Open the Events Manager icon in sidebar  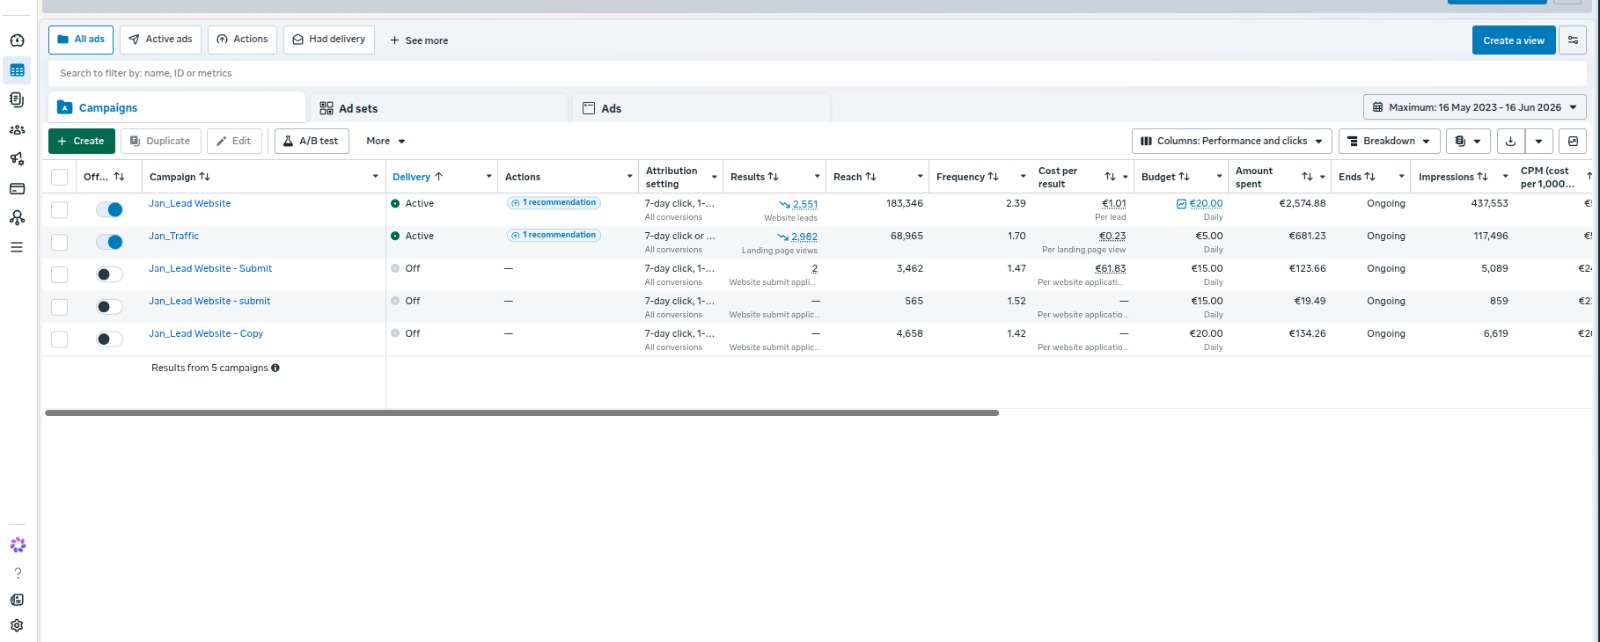point(17,217)
